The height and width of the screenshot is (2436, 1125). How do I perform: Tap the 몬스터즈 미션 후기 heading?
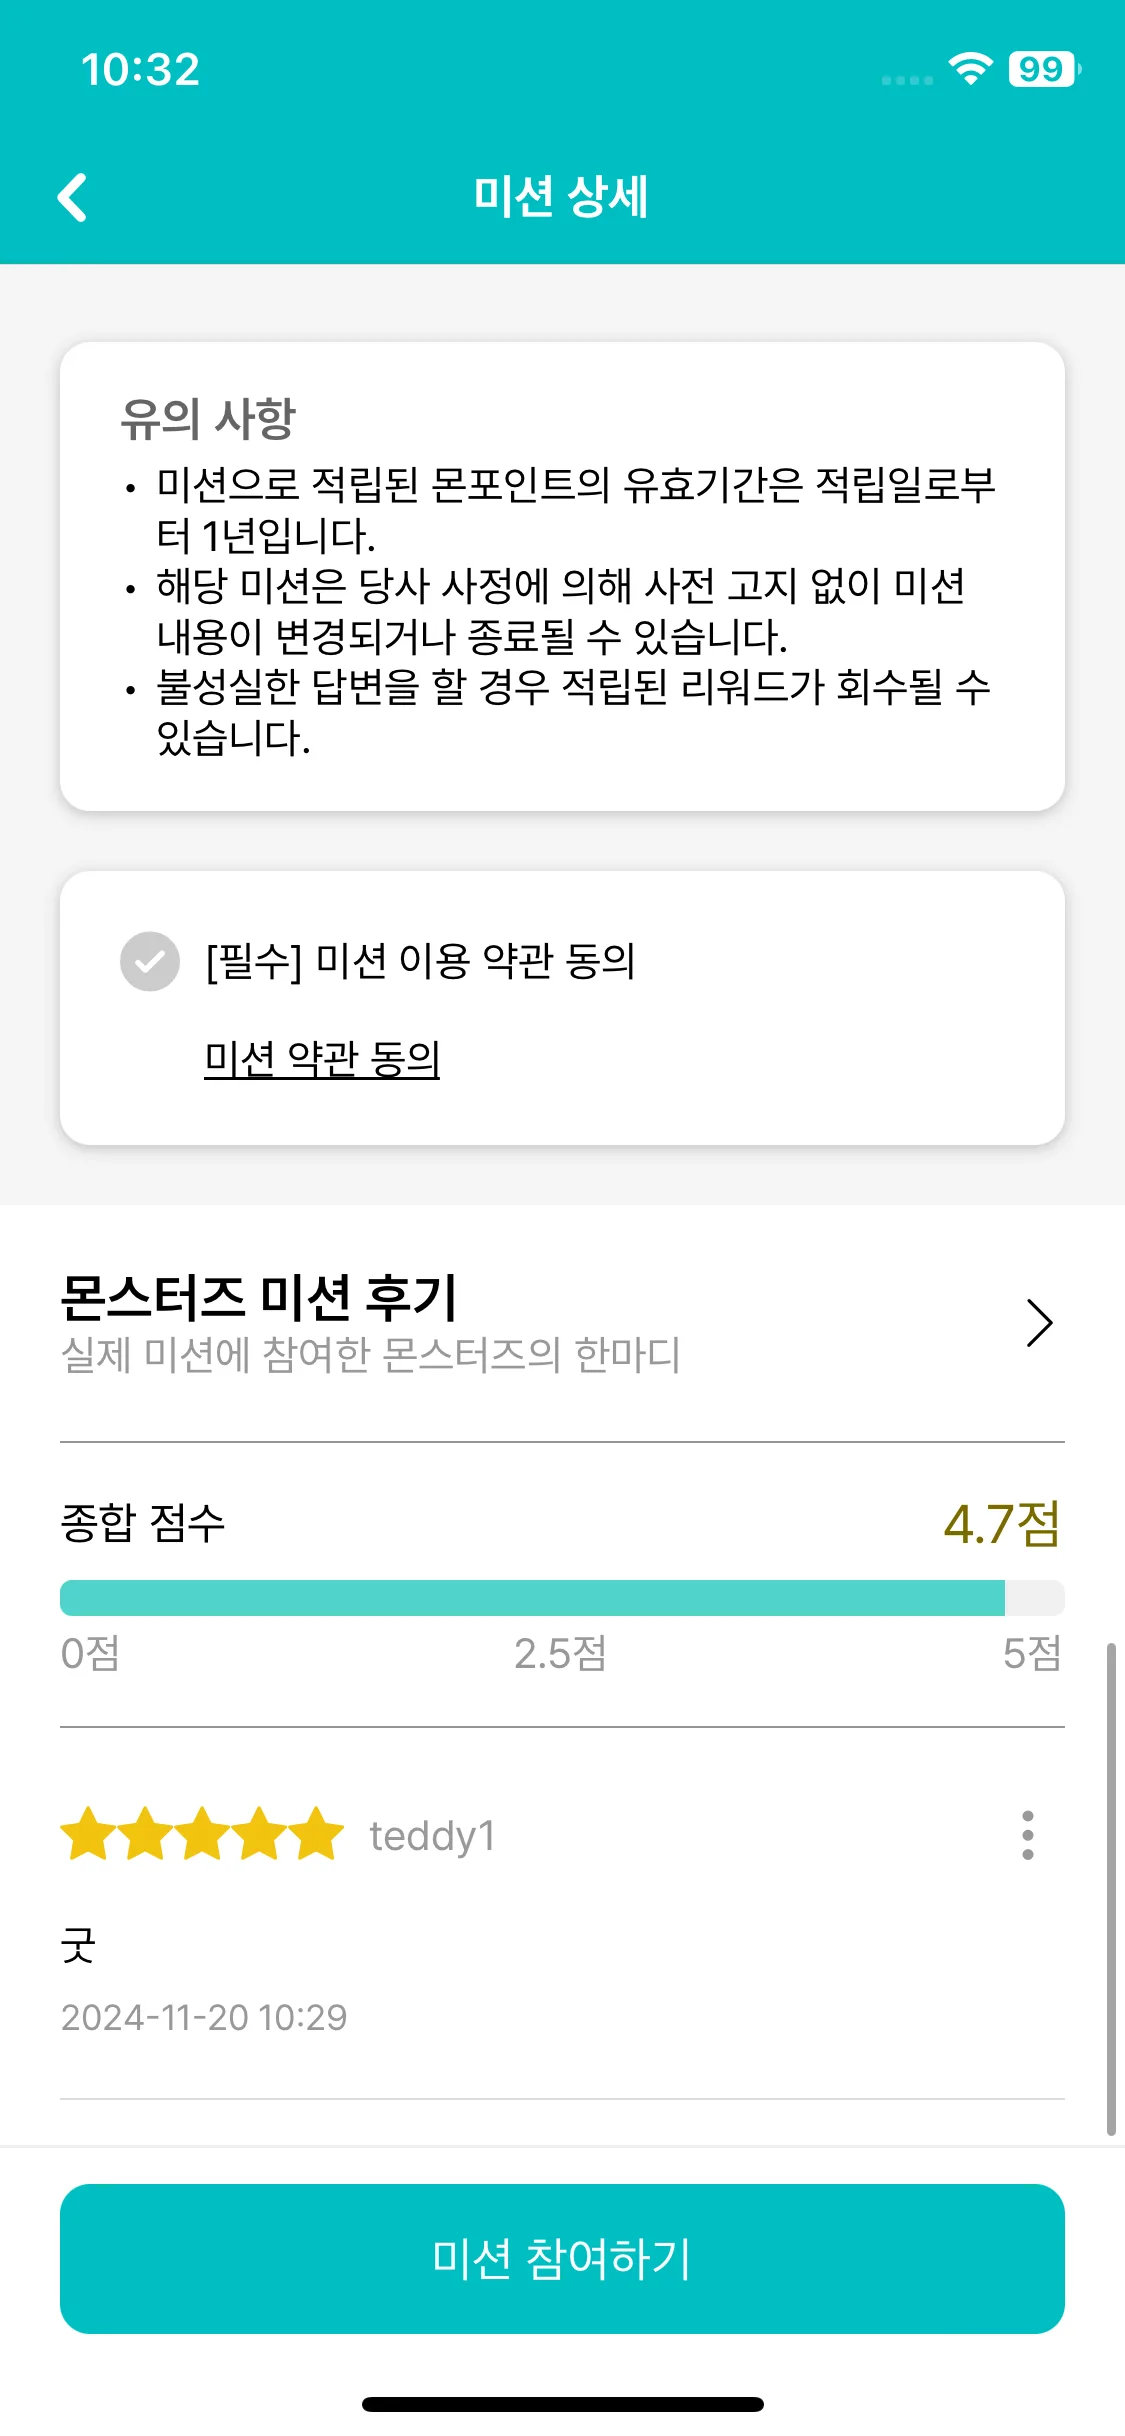point(259,1297)
